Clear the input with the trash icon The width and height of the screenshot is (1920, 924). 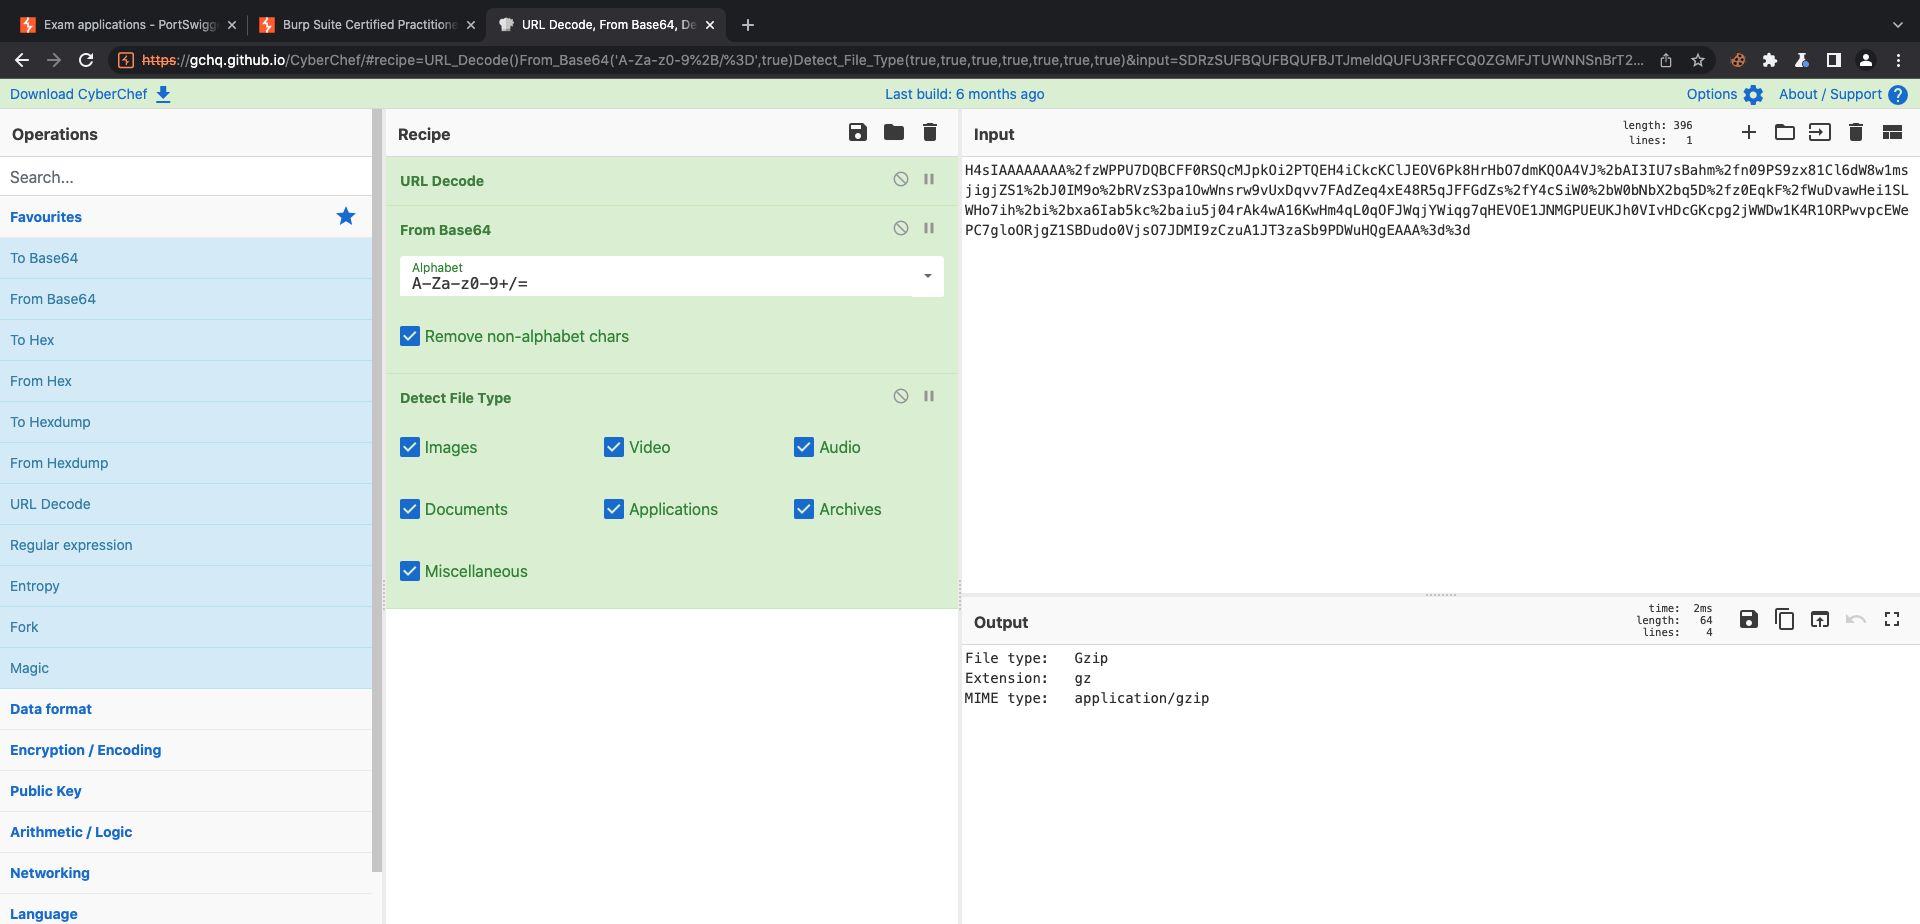coord(1856,132)
